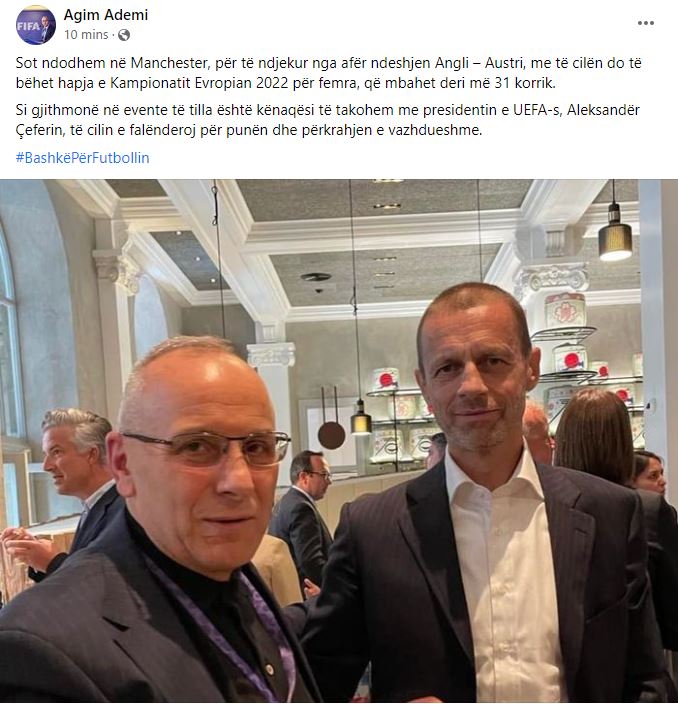Screen dimensions: 678x704
Task: Click the paragraph mentioning Aleksandër Çeferin
Action: coord(327,120)
